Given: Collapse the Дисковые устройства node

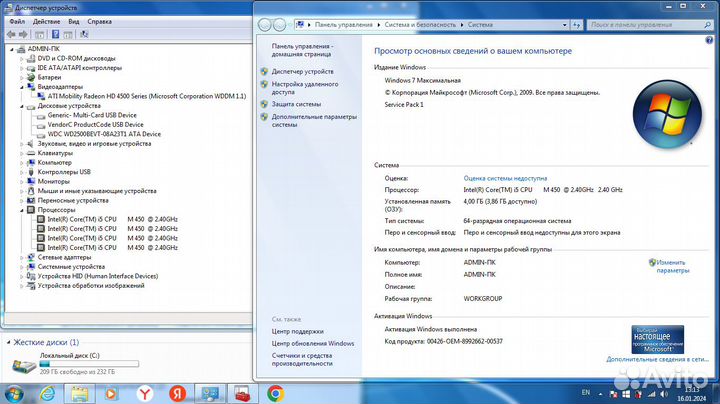Looking at the screenshot, I should pos(22,106).
